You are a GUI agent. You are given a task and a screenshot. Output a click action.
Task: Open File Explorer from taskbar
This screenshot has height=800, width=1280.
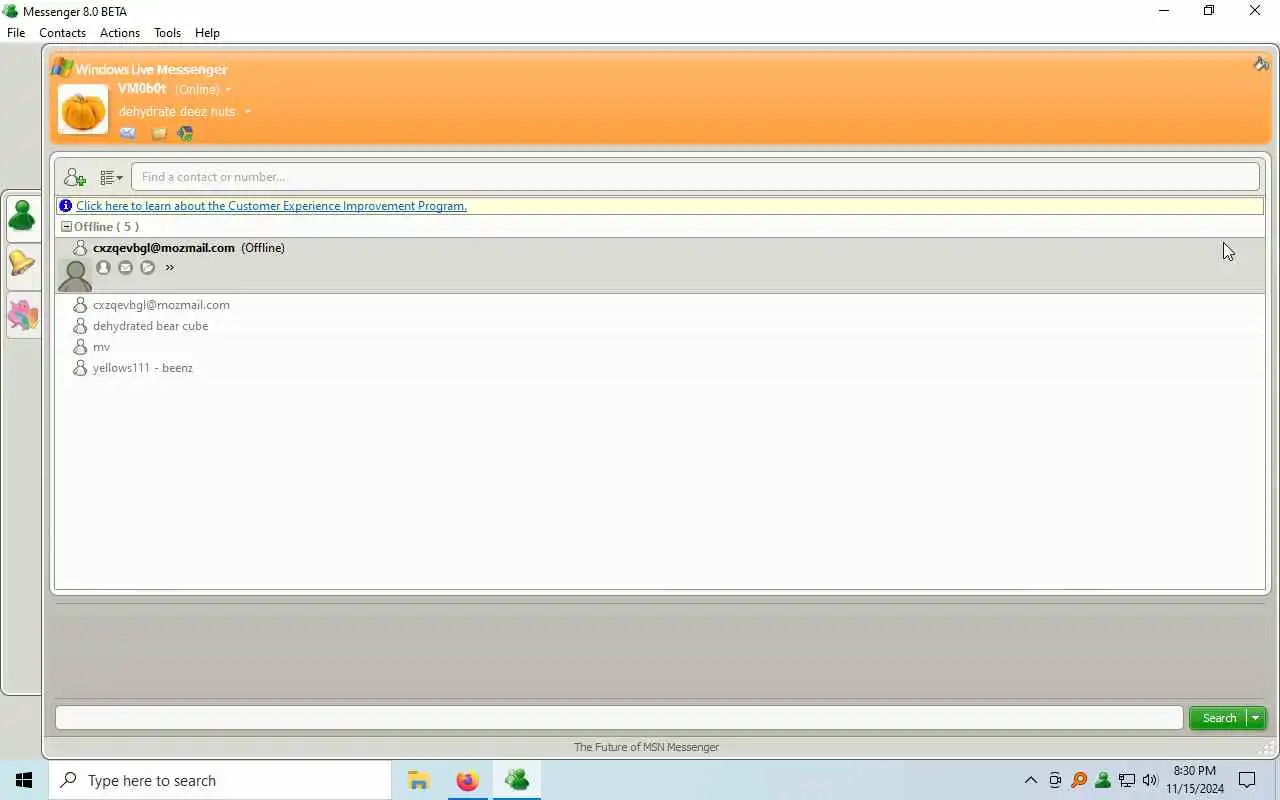418,780
